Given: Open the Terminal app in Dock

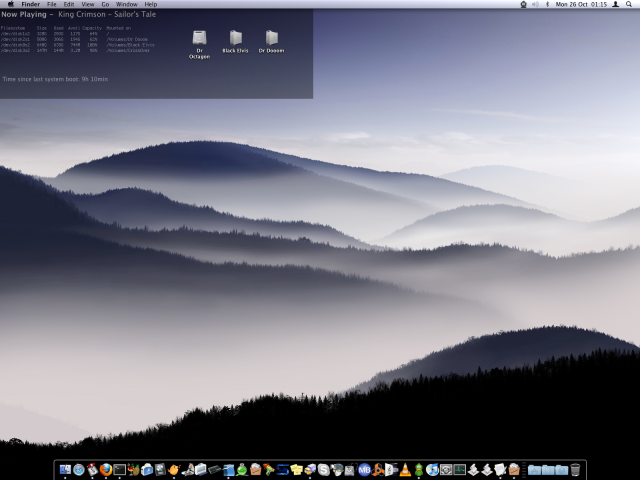Looking at the screenshot, I should [x=120, y=470].
